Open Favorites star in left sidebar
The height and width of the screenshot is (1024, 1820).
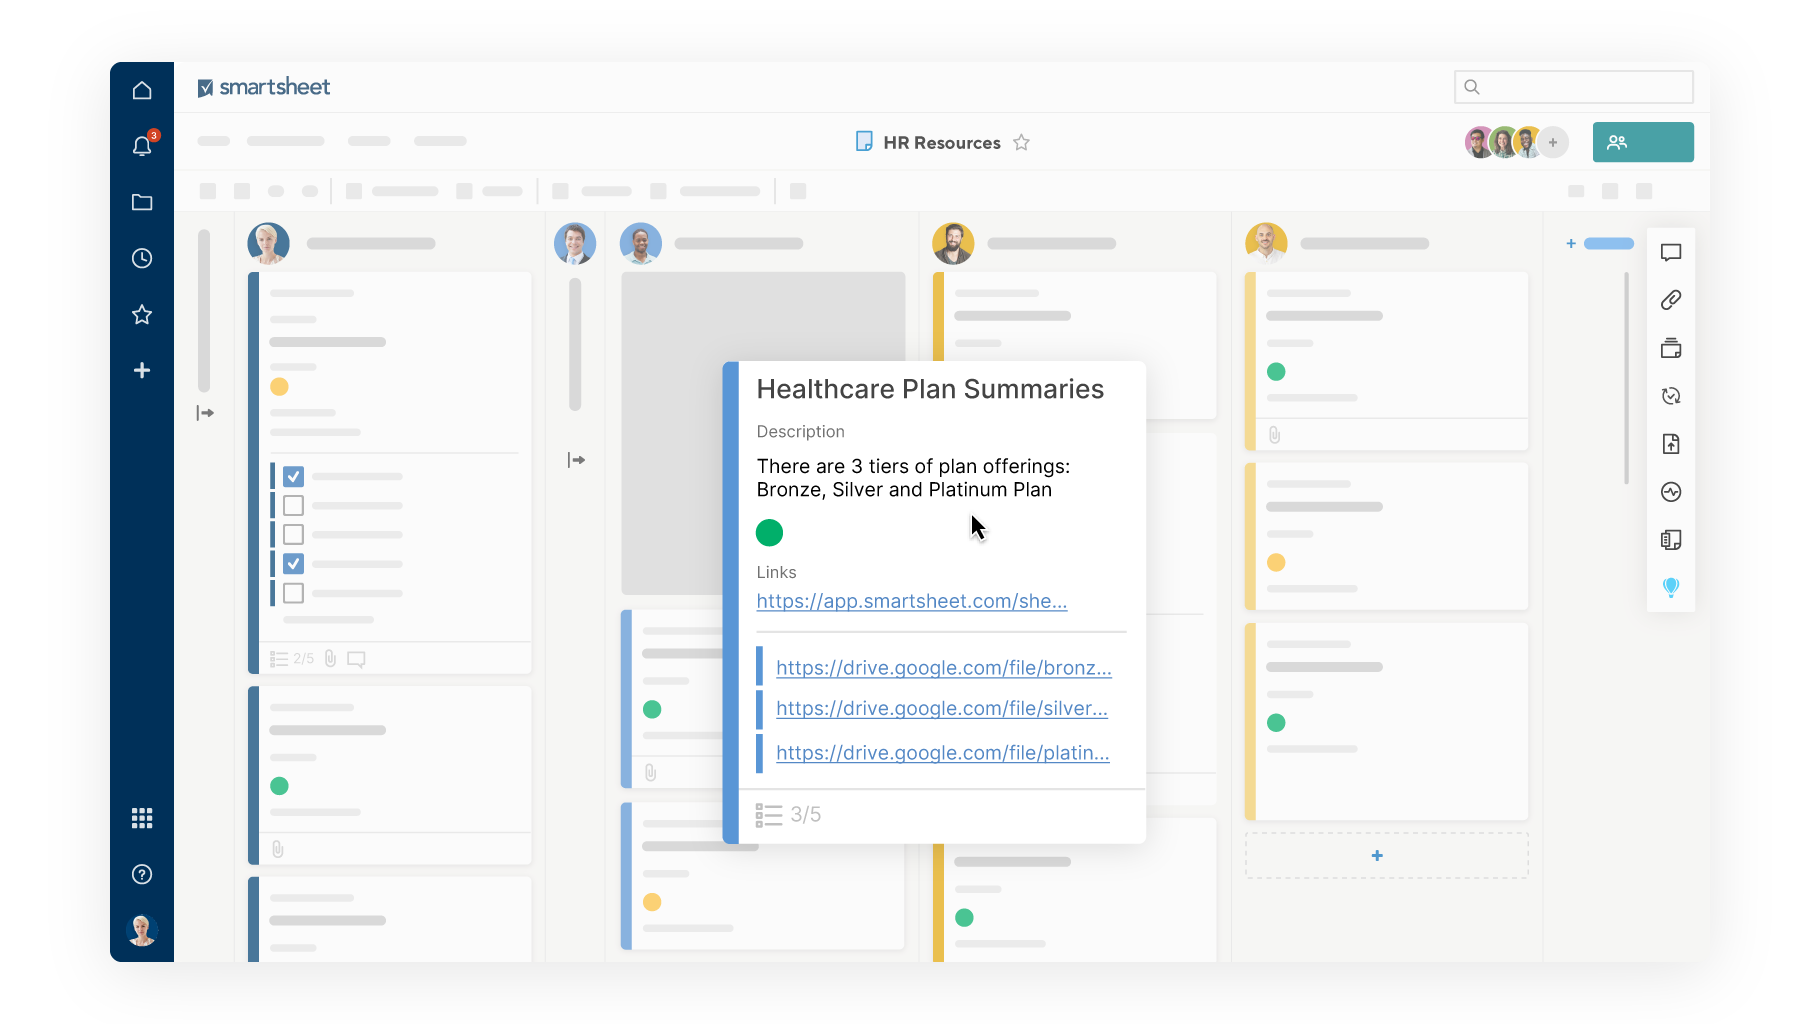coord(142,315)
